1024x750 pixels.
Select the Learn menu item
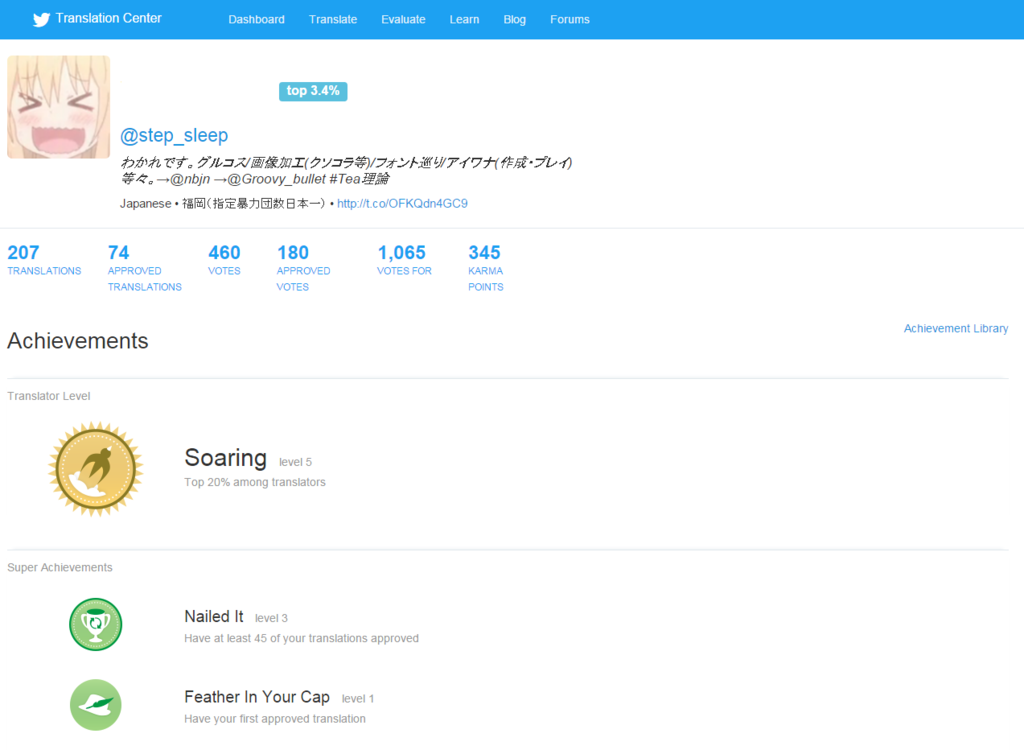point(464,20)
